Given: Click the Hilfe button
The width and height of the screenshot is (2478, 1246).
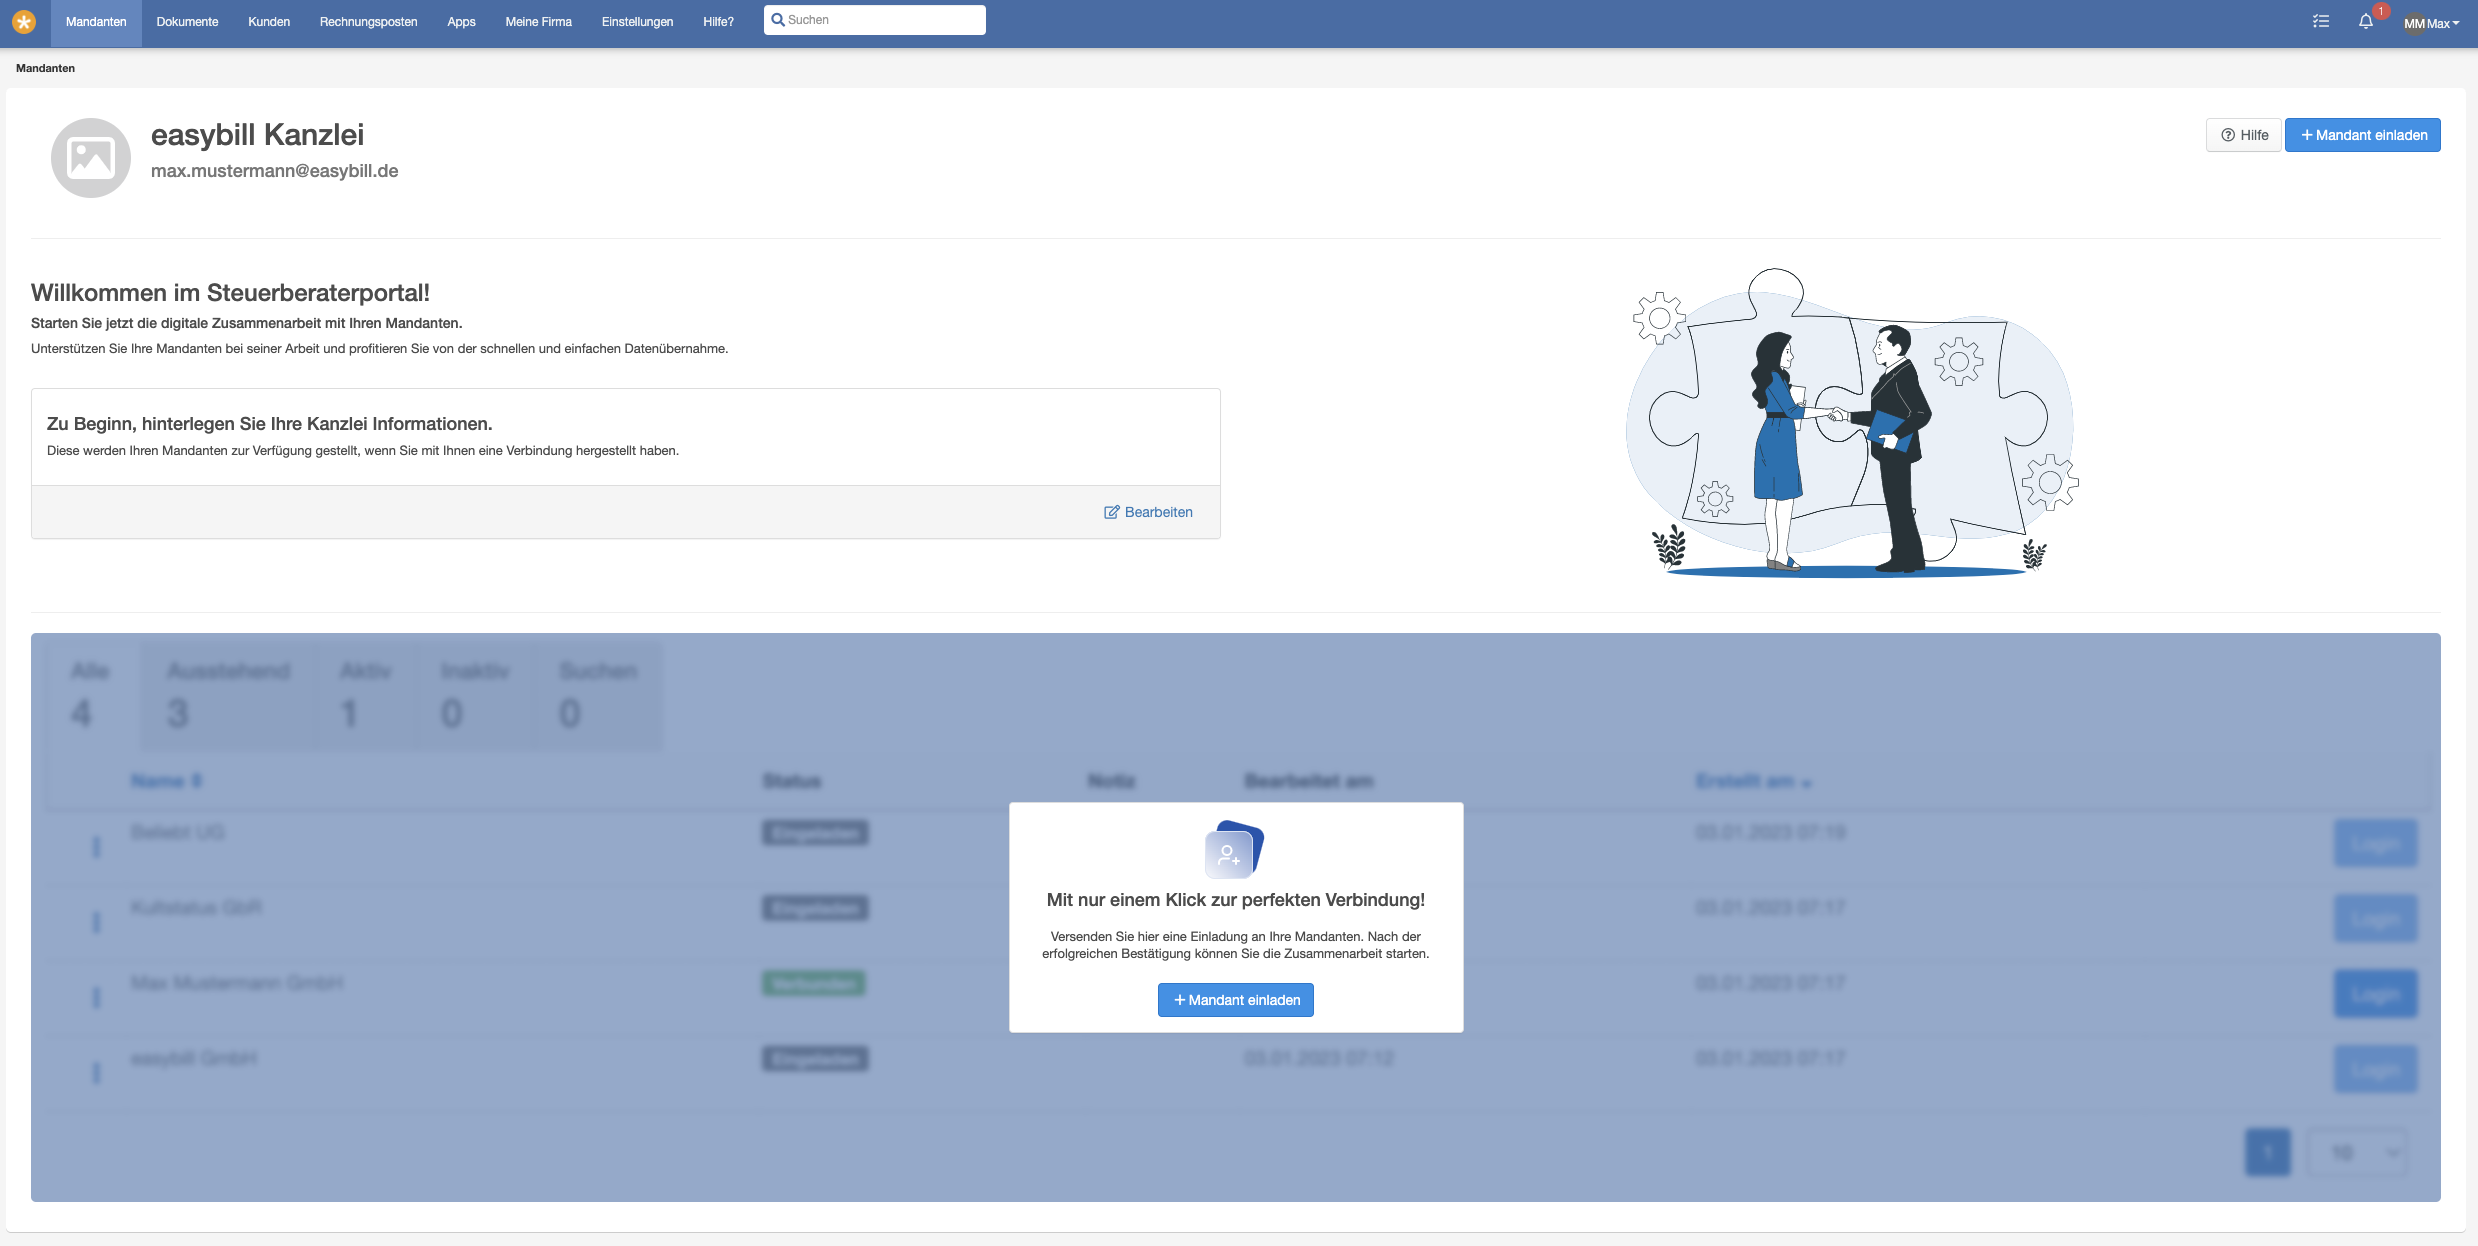Looking at the screenshot, I should (2243, 135).
